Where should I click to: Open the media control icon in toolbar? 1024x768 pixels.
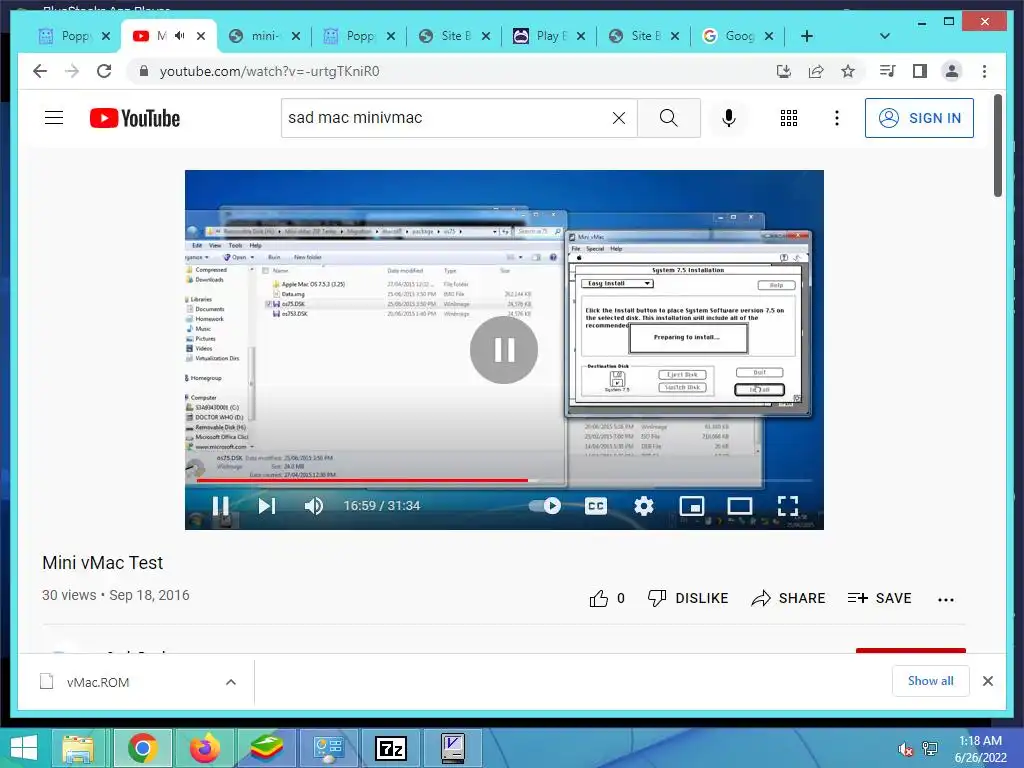point(887,71)
